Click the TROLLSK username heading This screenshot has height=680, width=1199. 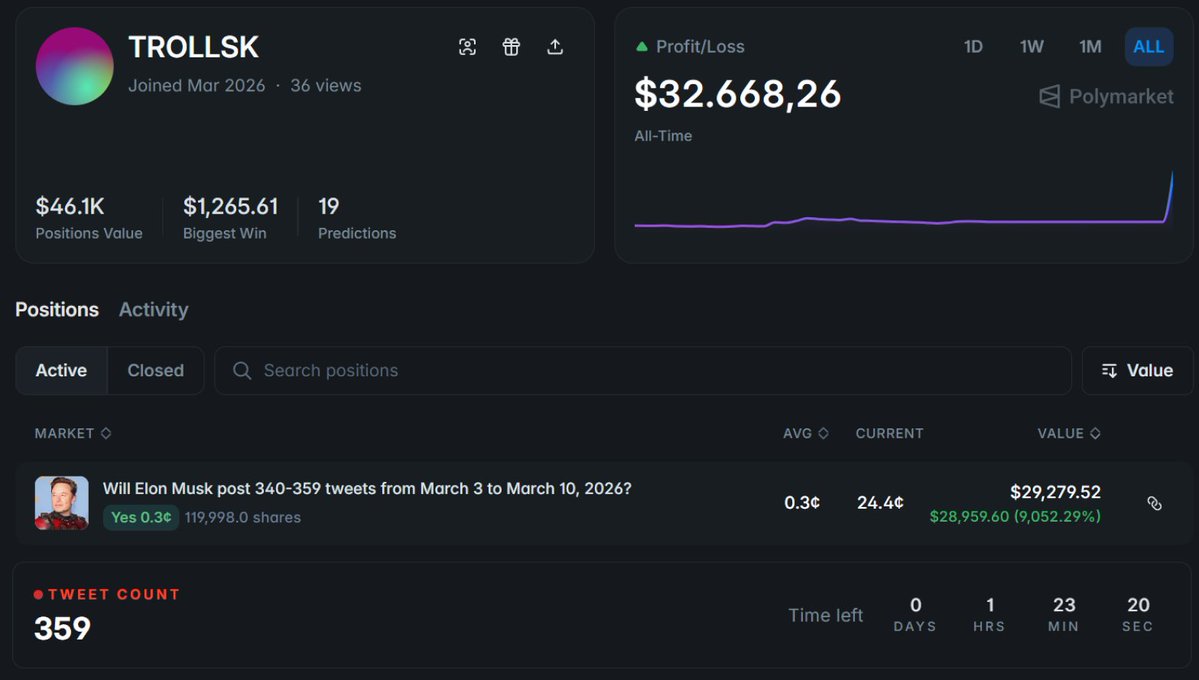coord(193,47)
